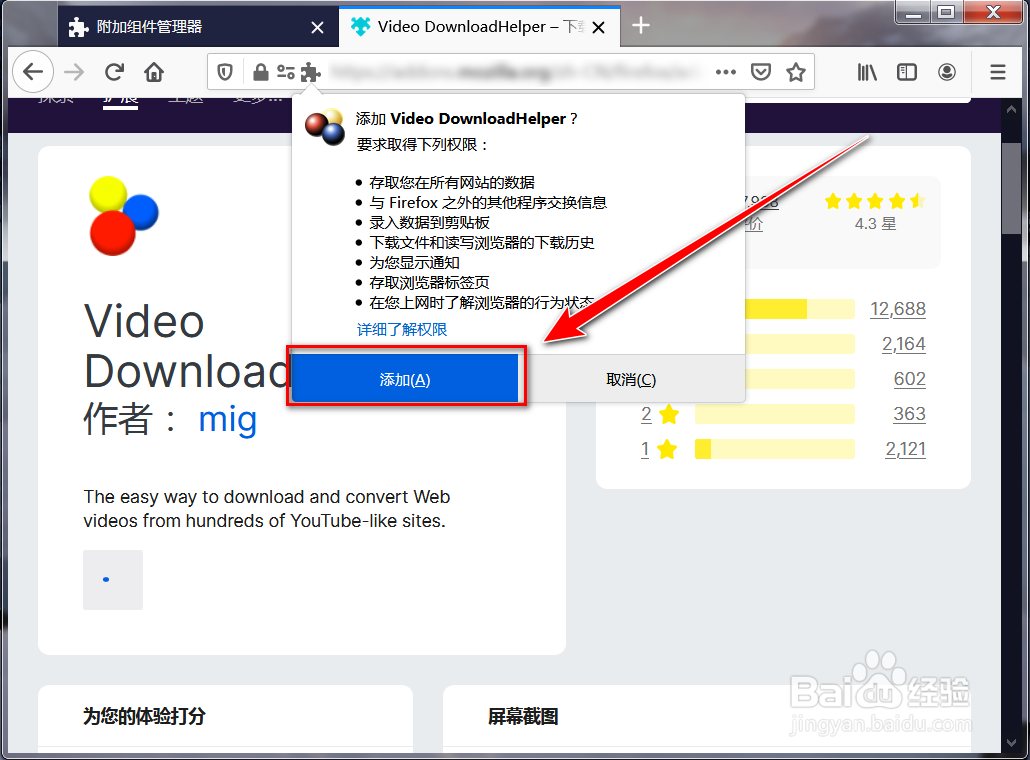Viewport: 1030px width, 760px height.
Task: Minimize the Firefox window
Action: point(913,12)
